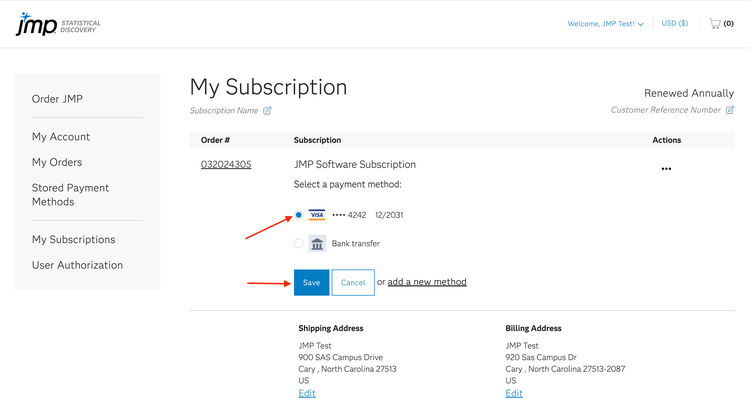Click the JMP Statistical Discovery logo
This screenshot has width=750, height=406.
[x=58, y=24]
